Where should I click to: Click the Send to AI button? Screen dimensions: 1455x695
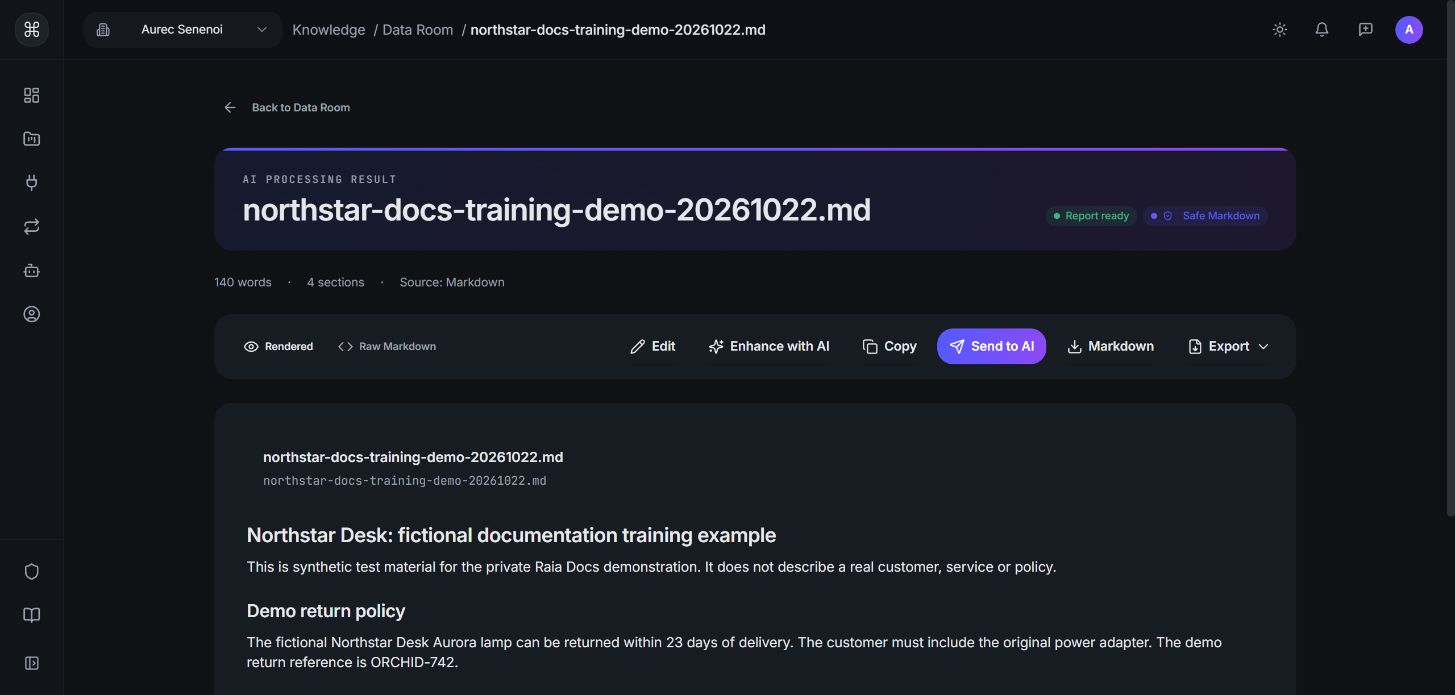[x=991, y=346]
